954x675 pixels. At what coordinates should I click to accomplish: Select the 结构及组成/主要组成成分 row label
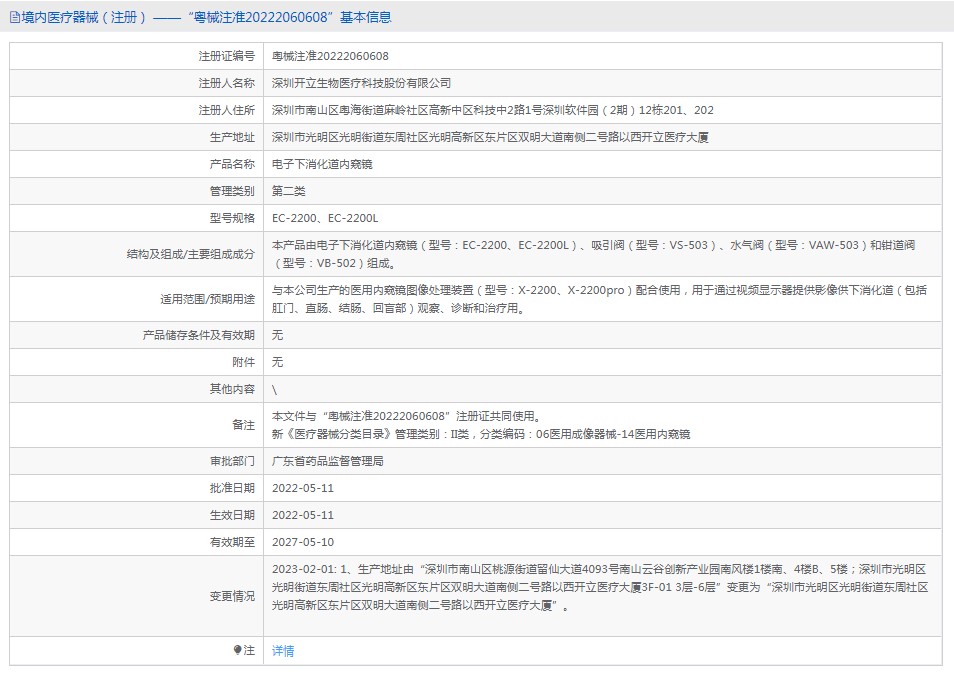(x=190, y=254)
